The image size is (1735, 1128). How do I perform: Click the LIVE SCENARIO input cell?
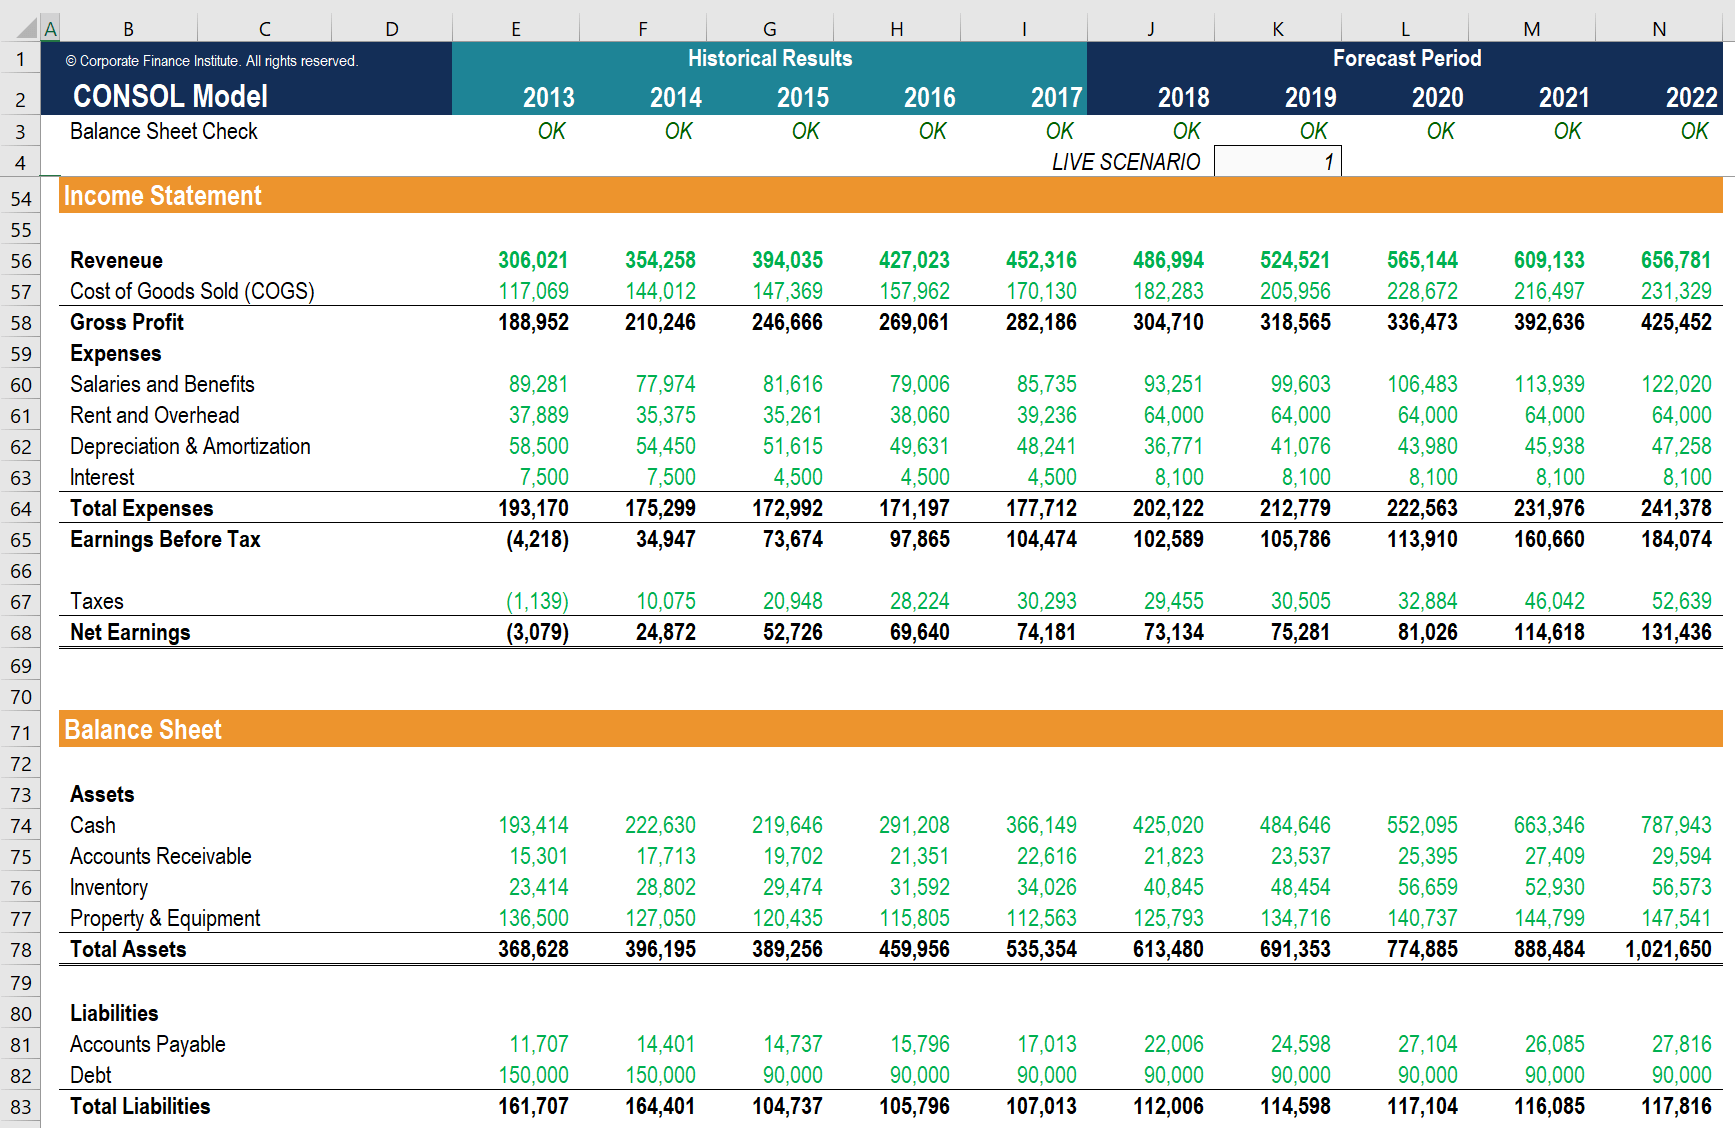point(1278,162)
